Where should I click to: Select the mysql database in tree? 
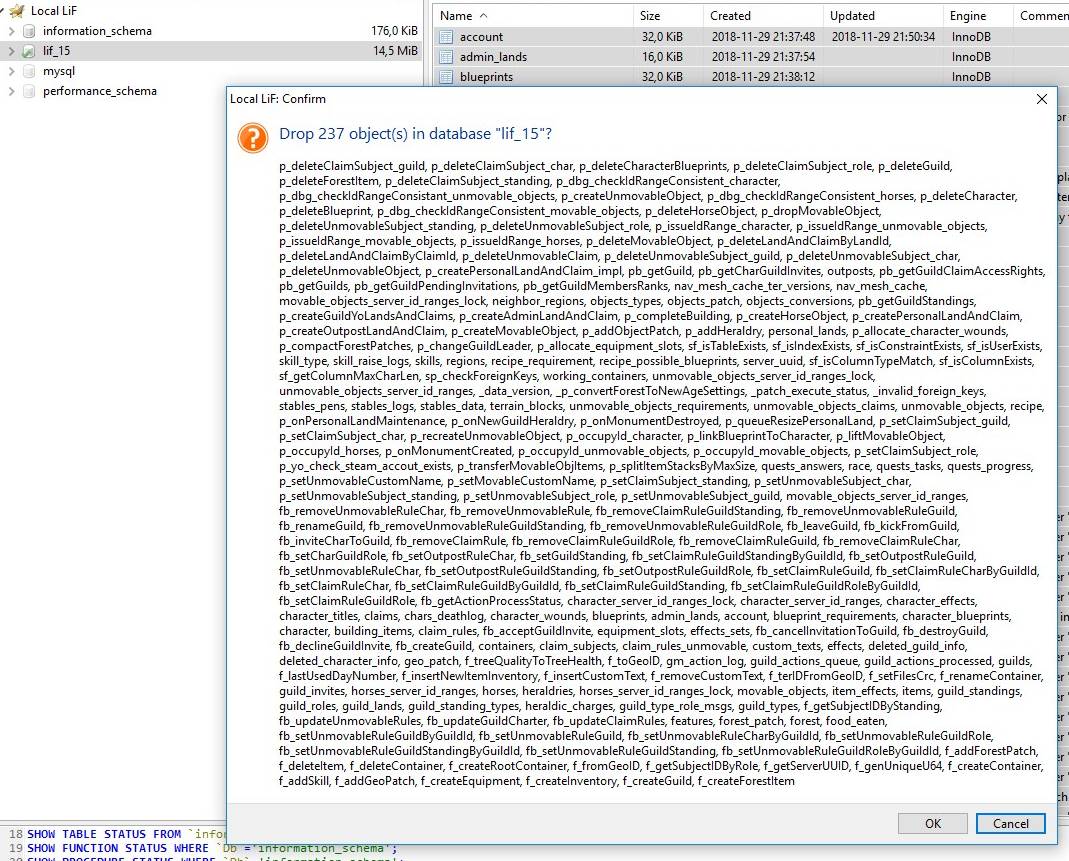59,71
